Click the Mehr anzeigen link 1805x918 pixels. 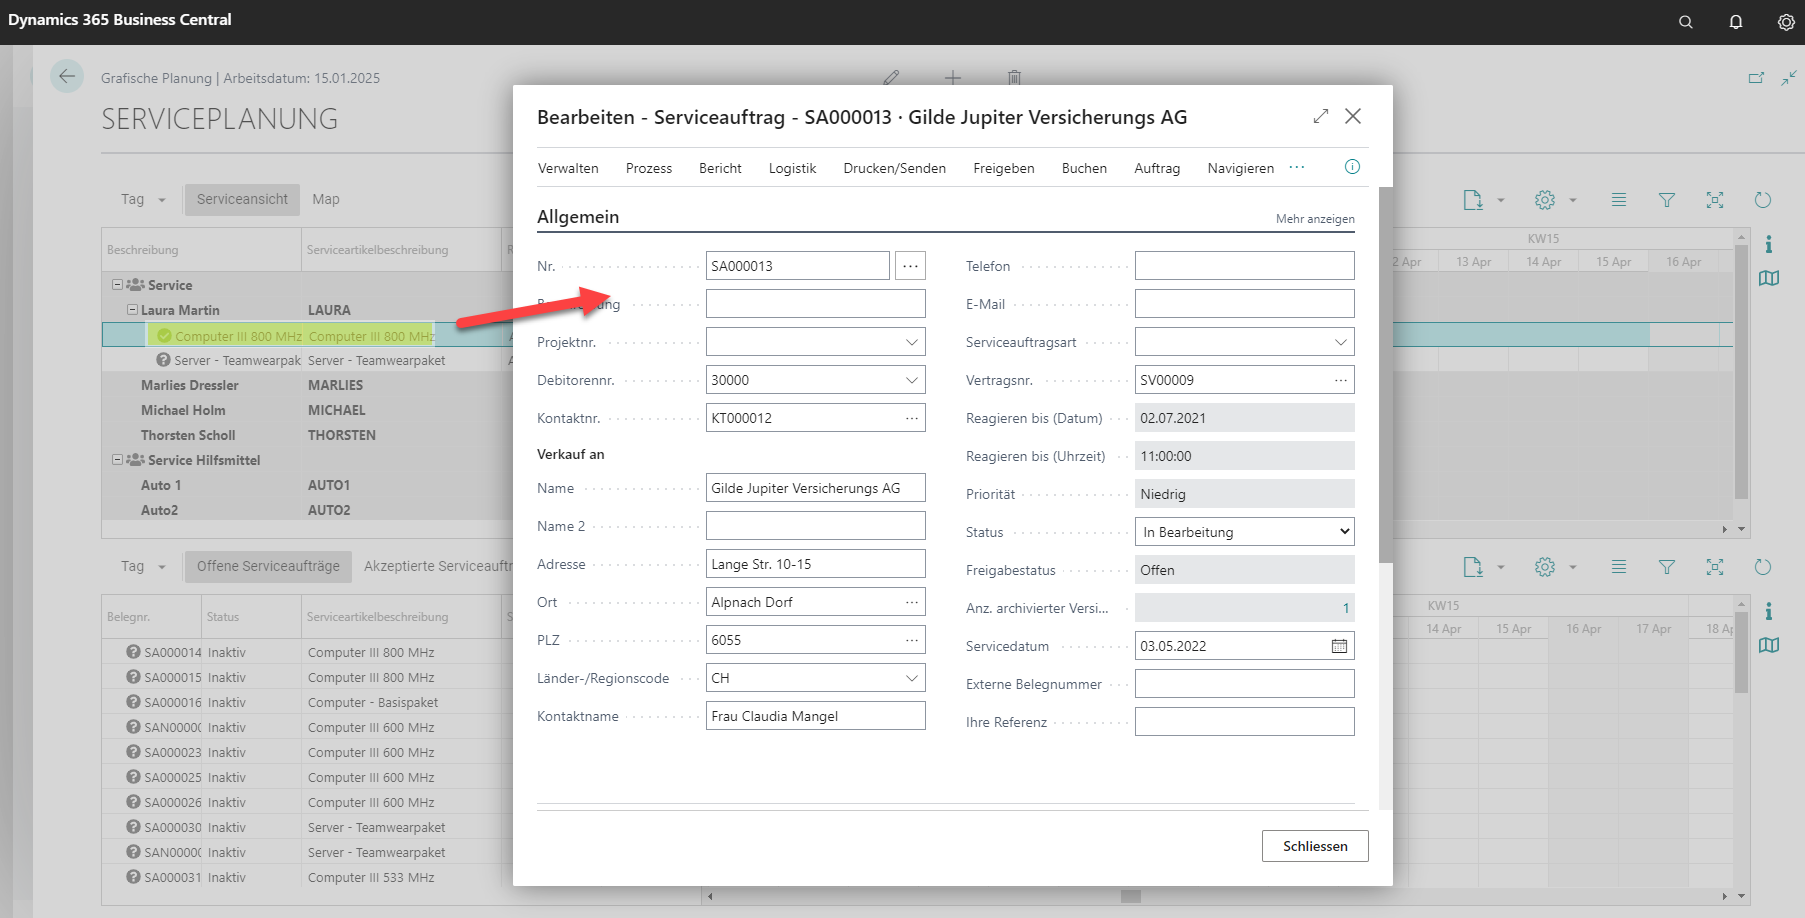click(x=1315, y=219)
